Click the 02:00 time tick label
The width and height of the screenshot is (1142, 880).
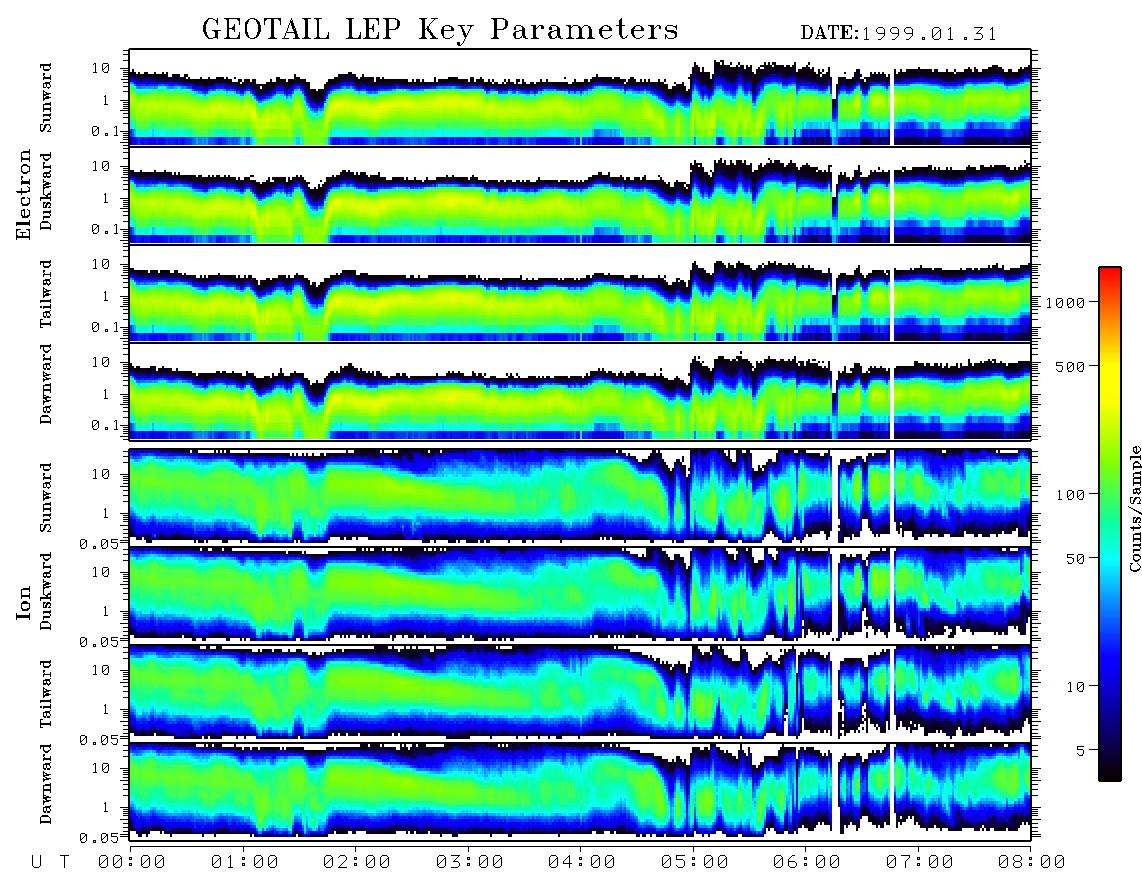(356, 862)
